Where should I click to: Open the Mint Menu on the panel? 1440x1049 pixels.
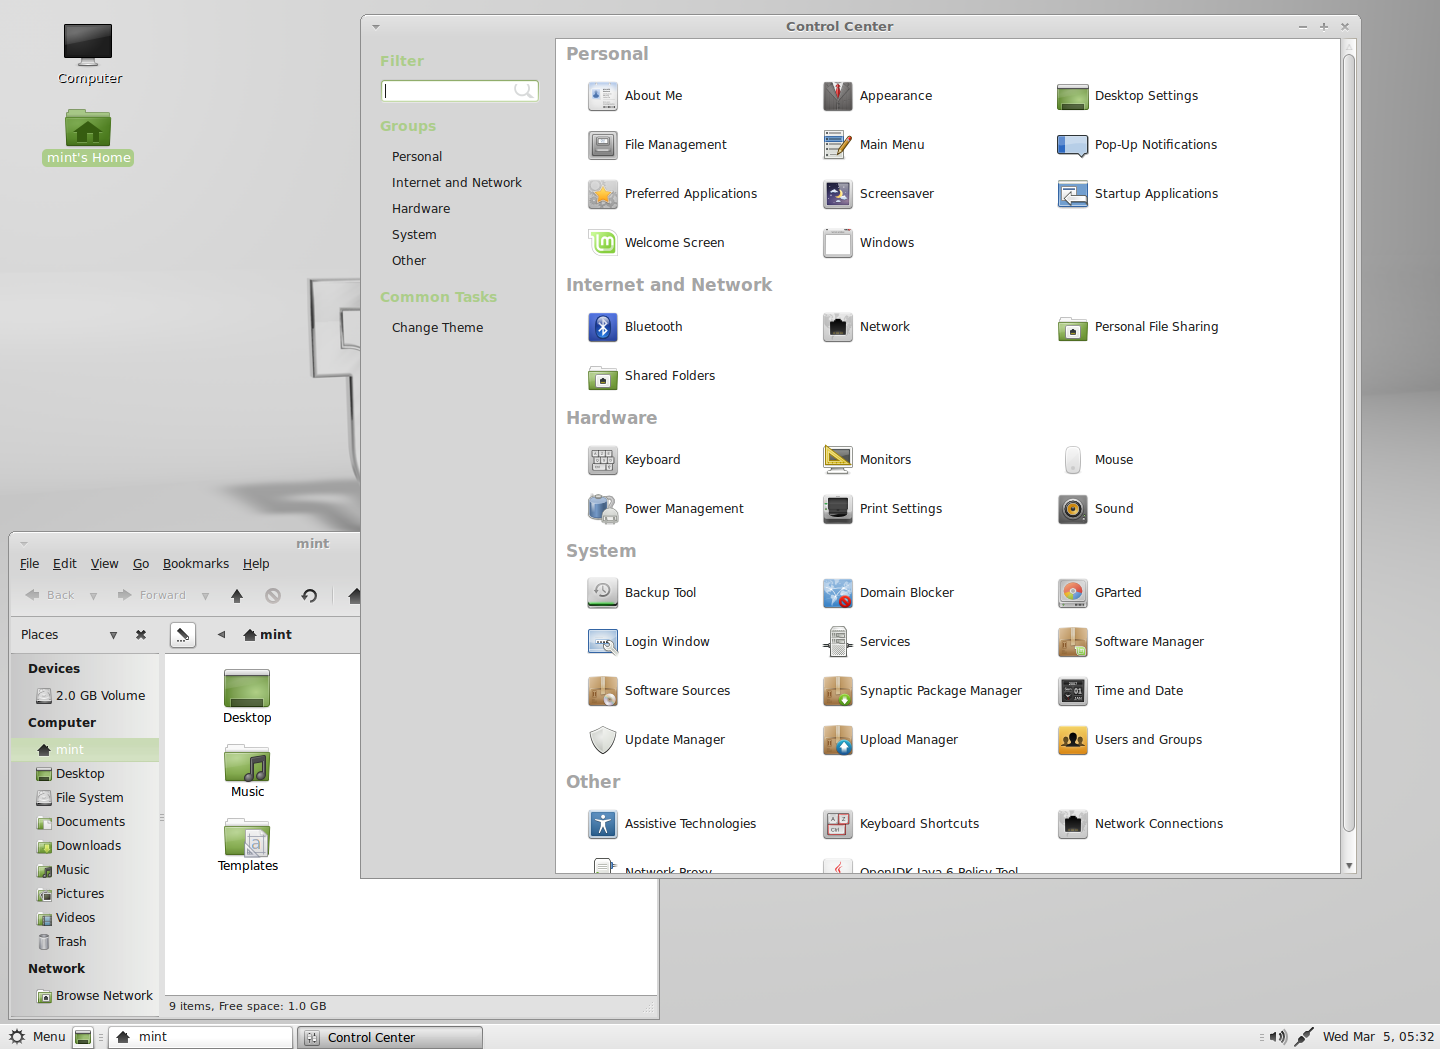(37, 1037)
